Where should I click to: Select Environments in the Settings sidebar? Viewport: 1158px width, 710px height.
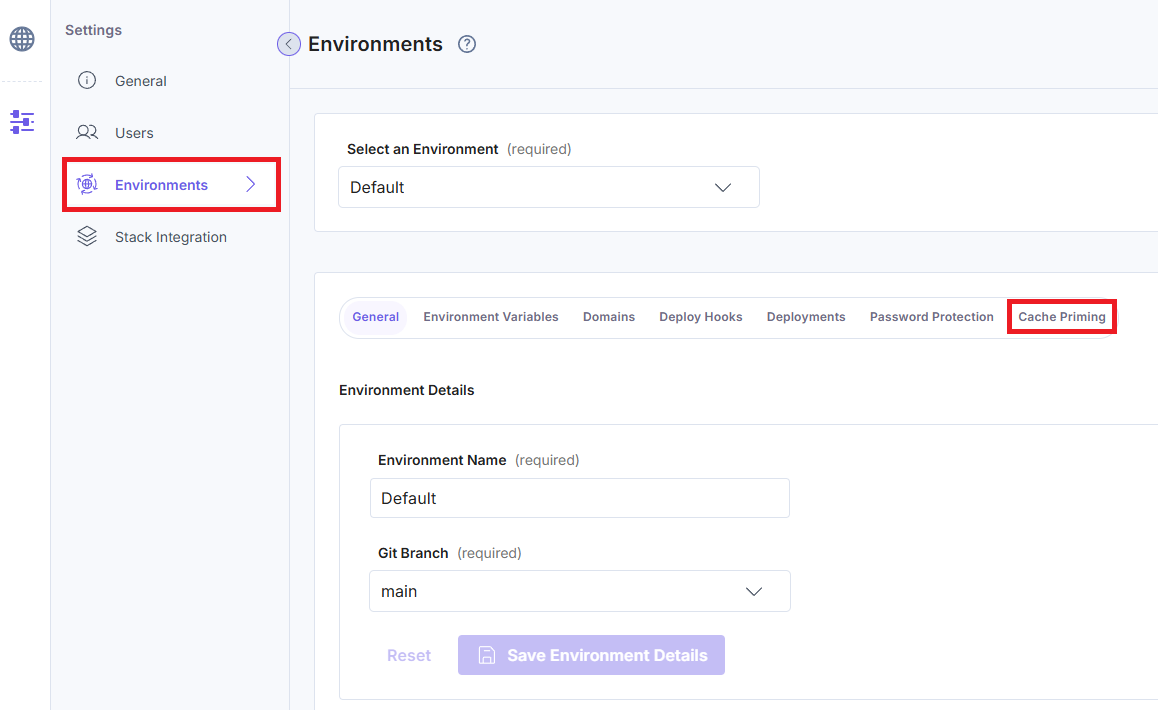pyautogui.click(x=171, y=185)
